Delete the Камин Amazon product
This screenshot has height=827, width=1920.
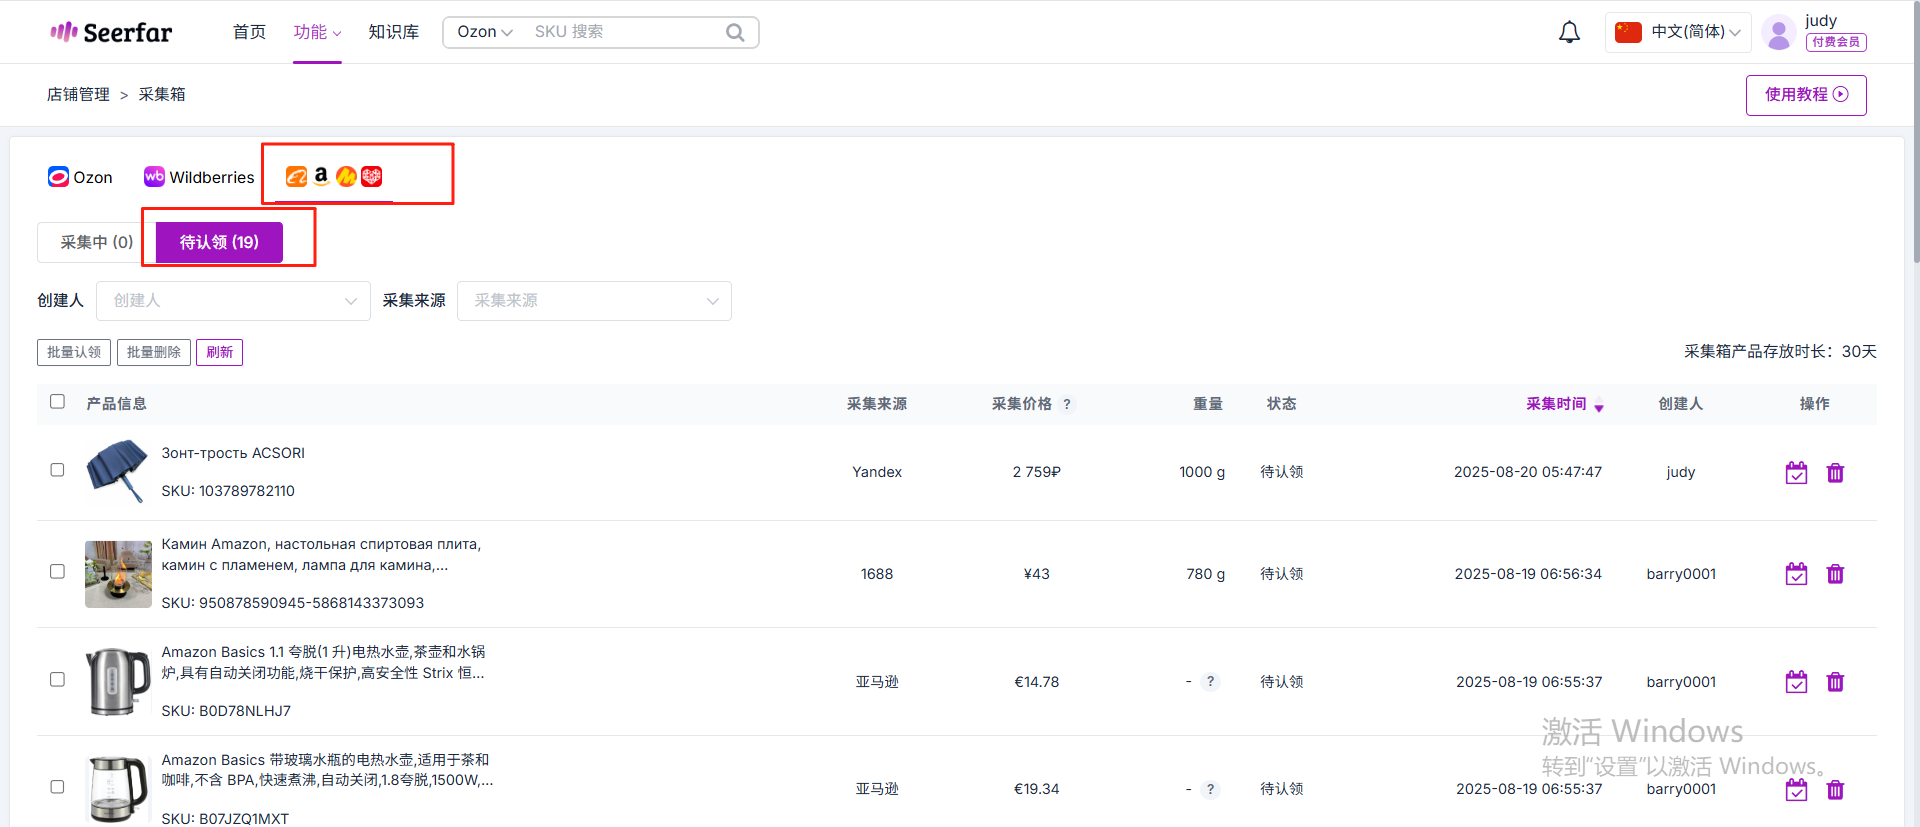click(x=1835, y=574)
